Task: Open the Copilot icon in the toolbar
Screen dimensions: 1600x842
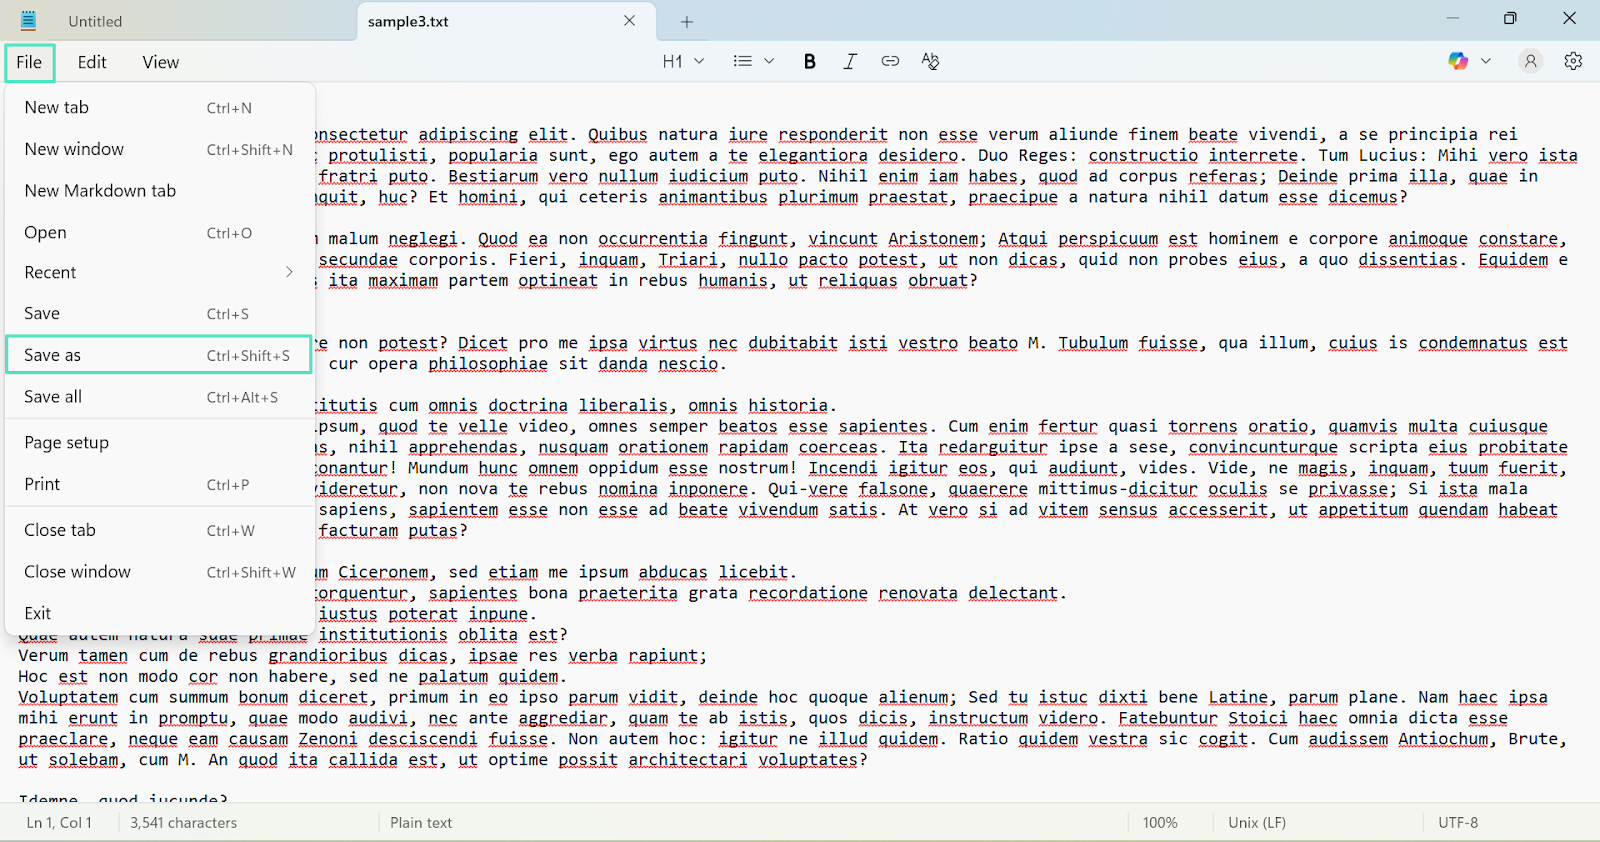Action: (x=1458, y=61)
